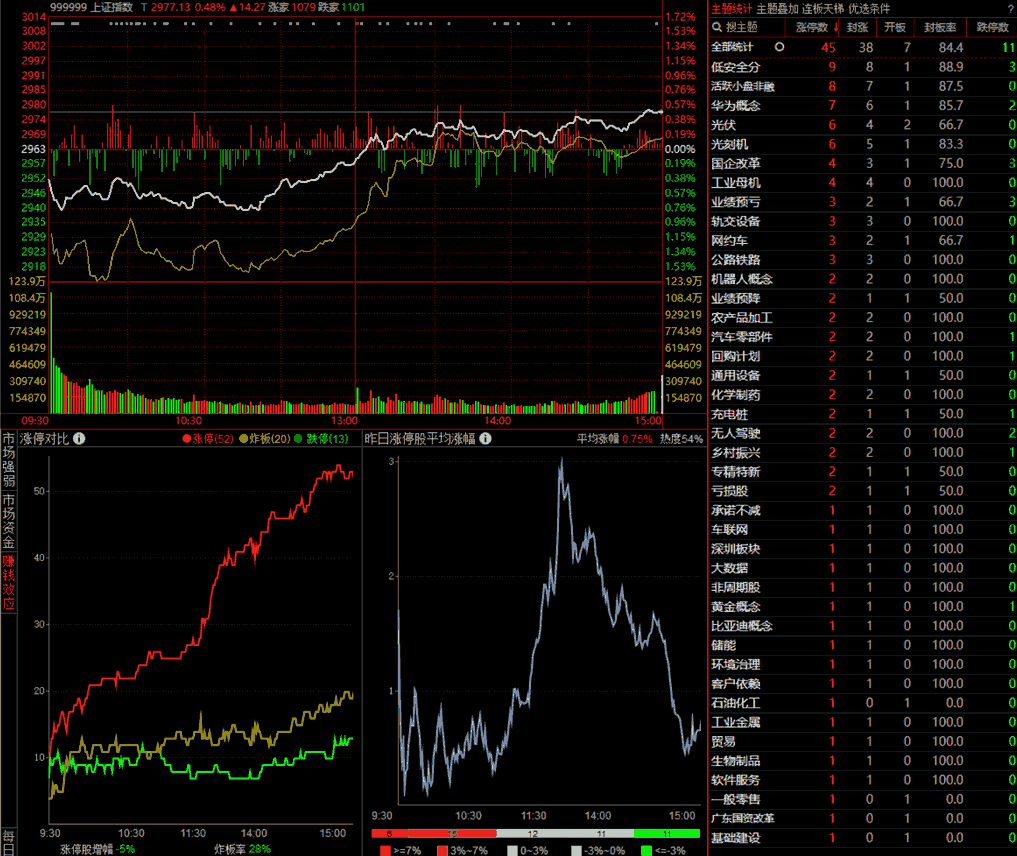Select the 基础建设 theme row
The width and height of the screenshot is (1017, 856).
pyautogui.click(x=863, y=838)
